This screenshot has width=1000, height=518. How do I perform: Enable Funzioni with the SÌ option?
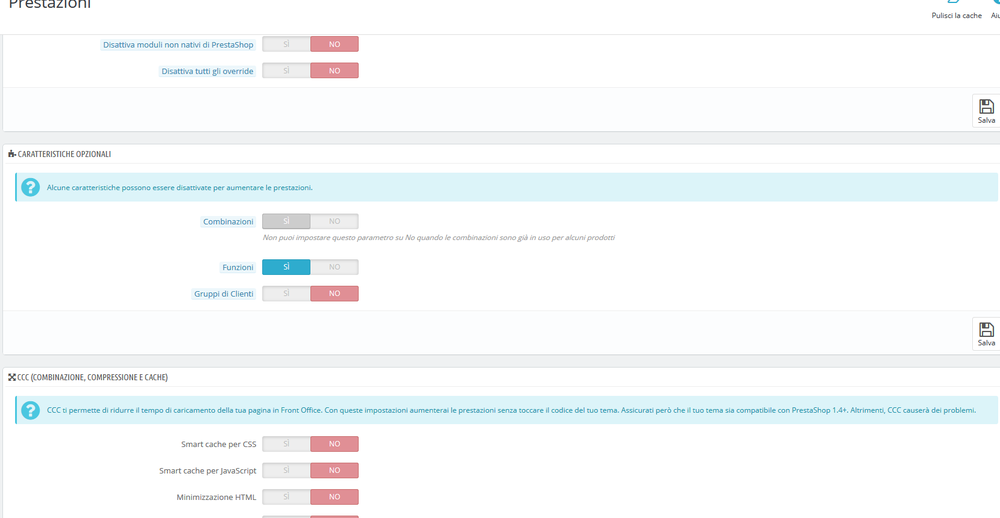[286, 267]
